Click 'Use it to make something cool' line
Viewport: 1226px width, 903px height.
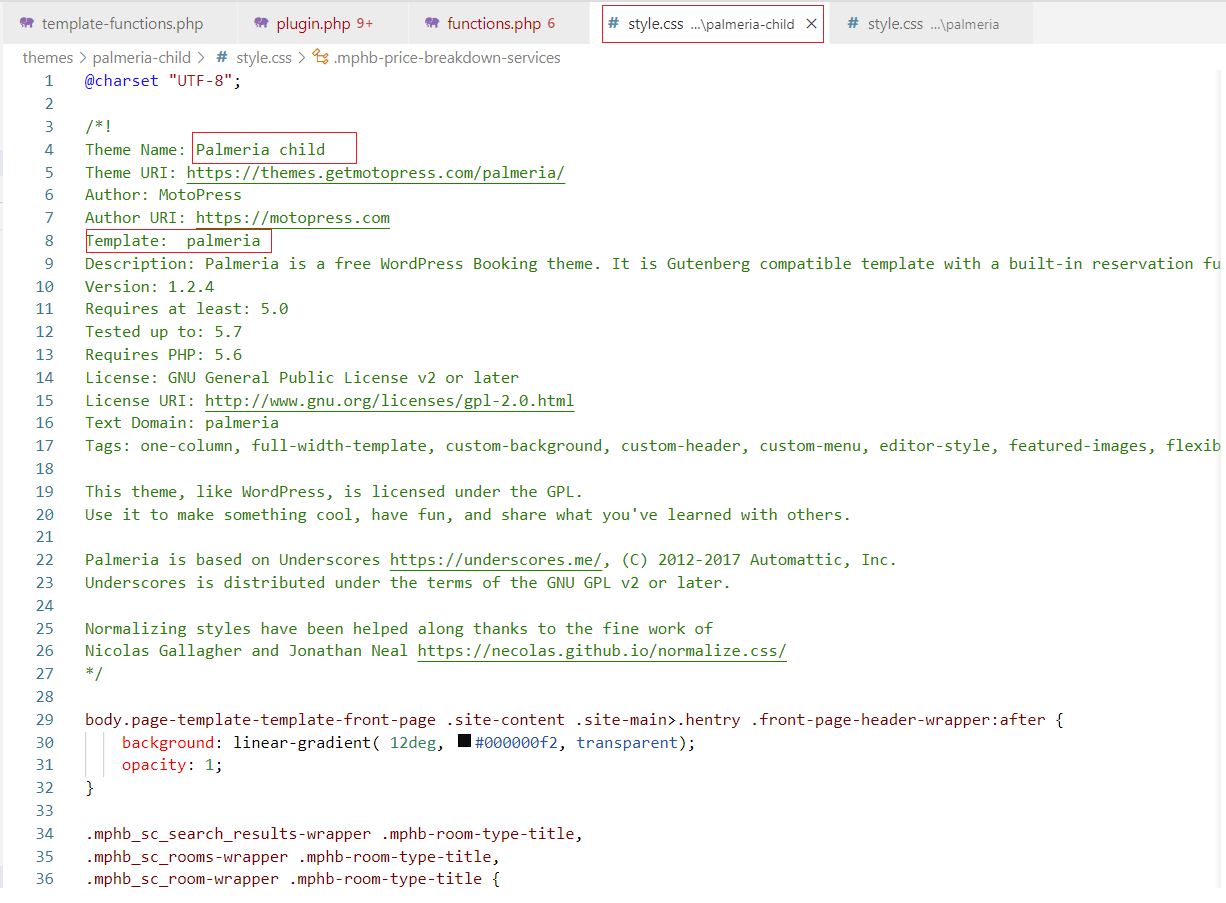(468, 515)
